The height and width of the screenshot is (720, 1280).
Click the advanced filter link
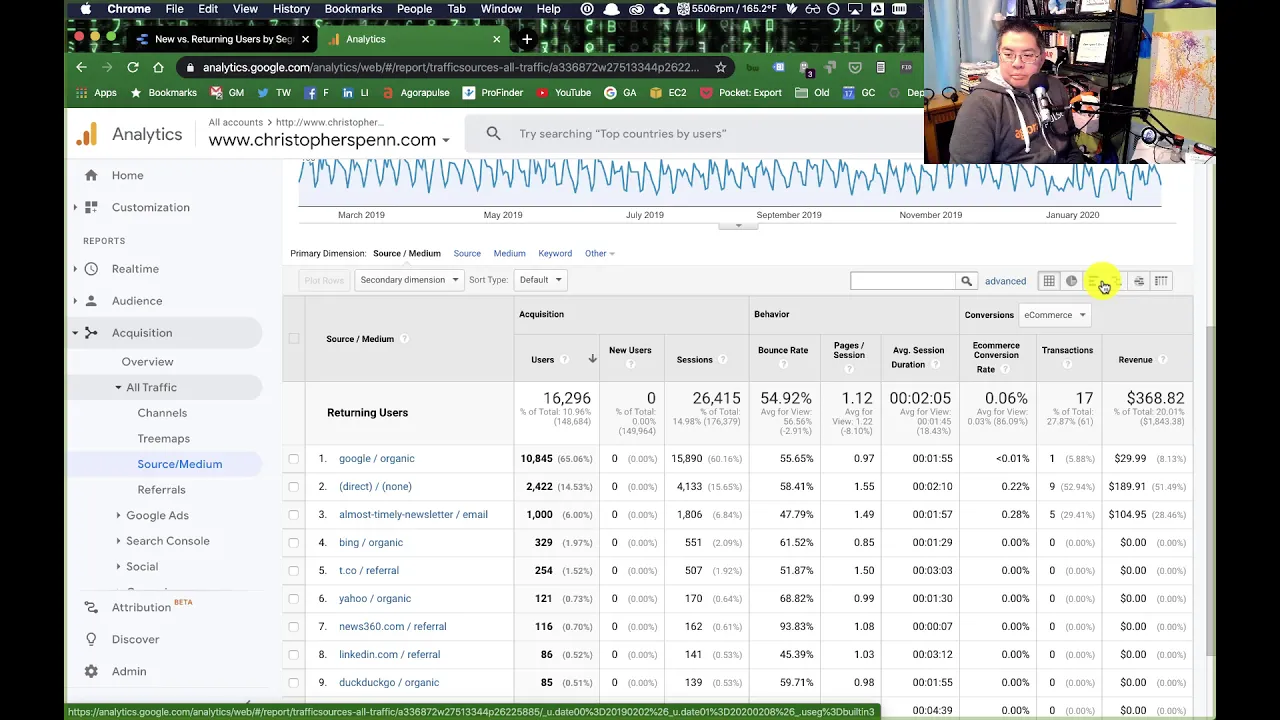click(x=1005, y=281)
